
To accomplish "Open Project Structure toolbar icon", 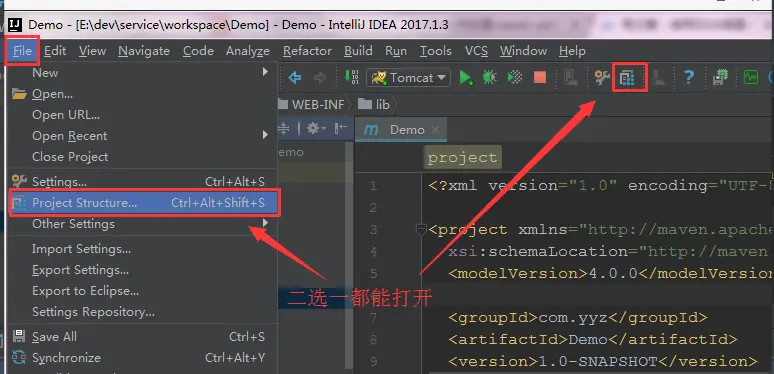I will [627, 77].
